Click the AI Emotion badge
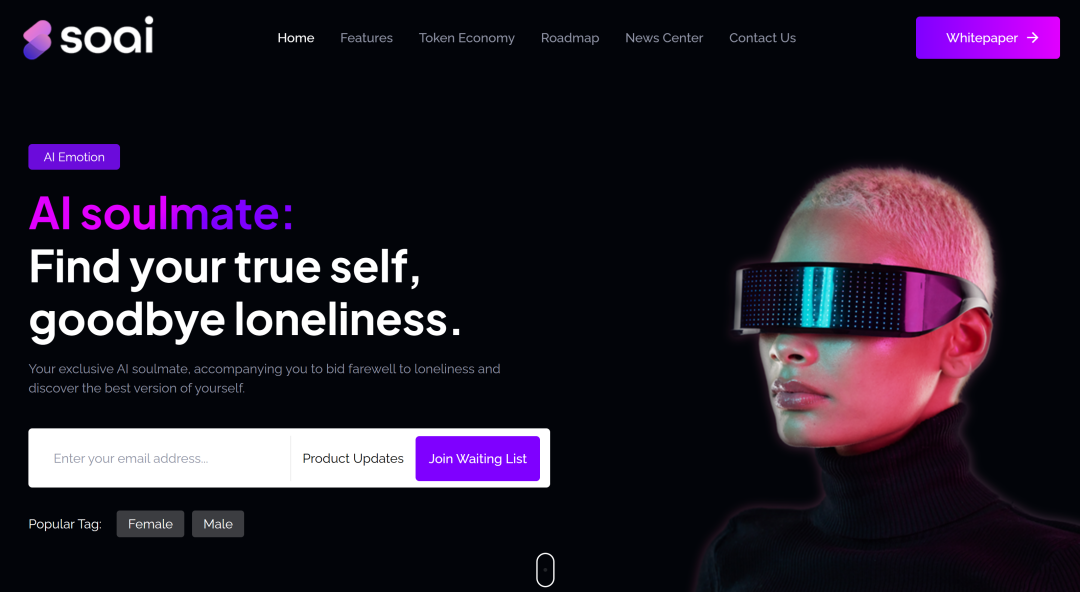Screen dimensions: 1080x592 (x=74, y=157)
